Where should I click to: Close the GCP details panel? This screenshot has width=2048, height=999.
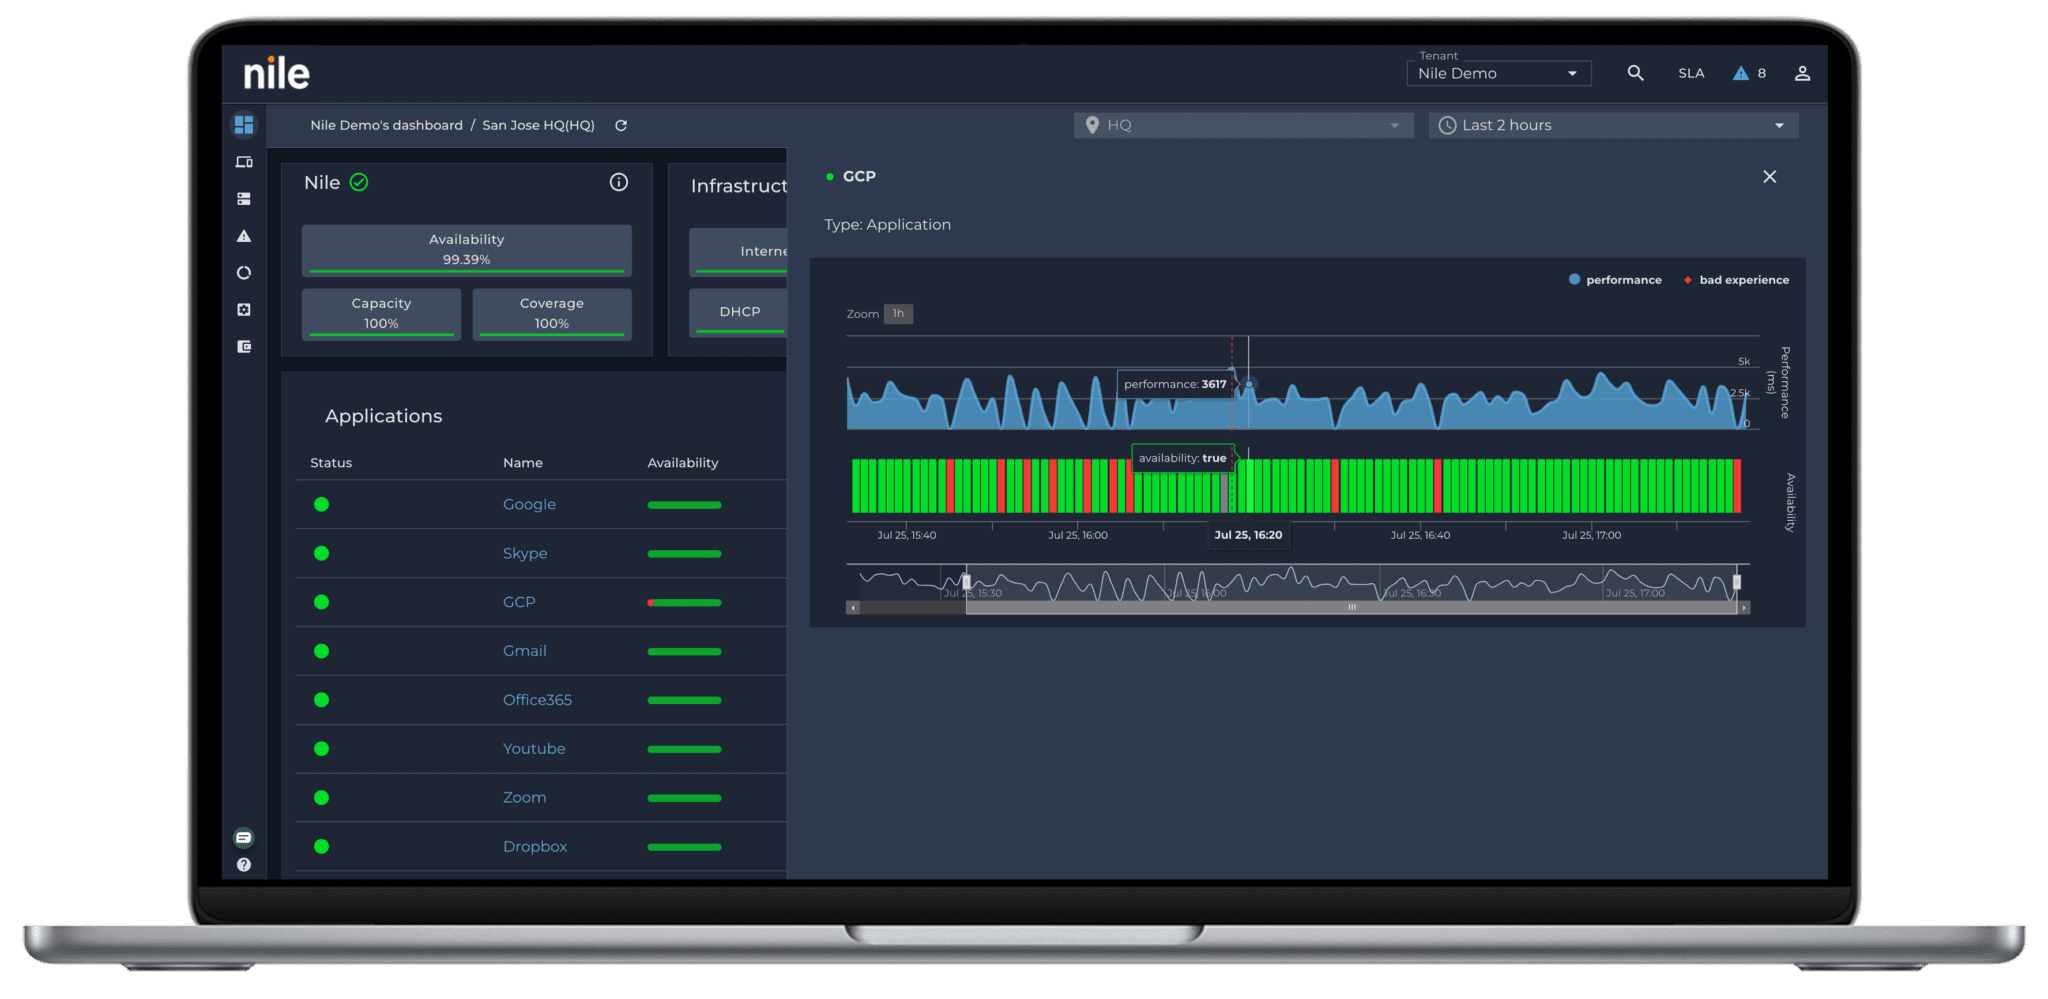(x=1769, y=177)
